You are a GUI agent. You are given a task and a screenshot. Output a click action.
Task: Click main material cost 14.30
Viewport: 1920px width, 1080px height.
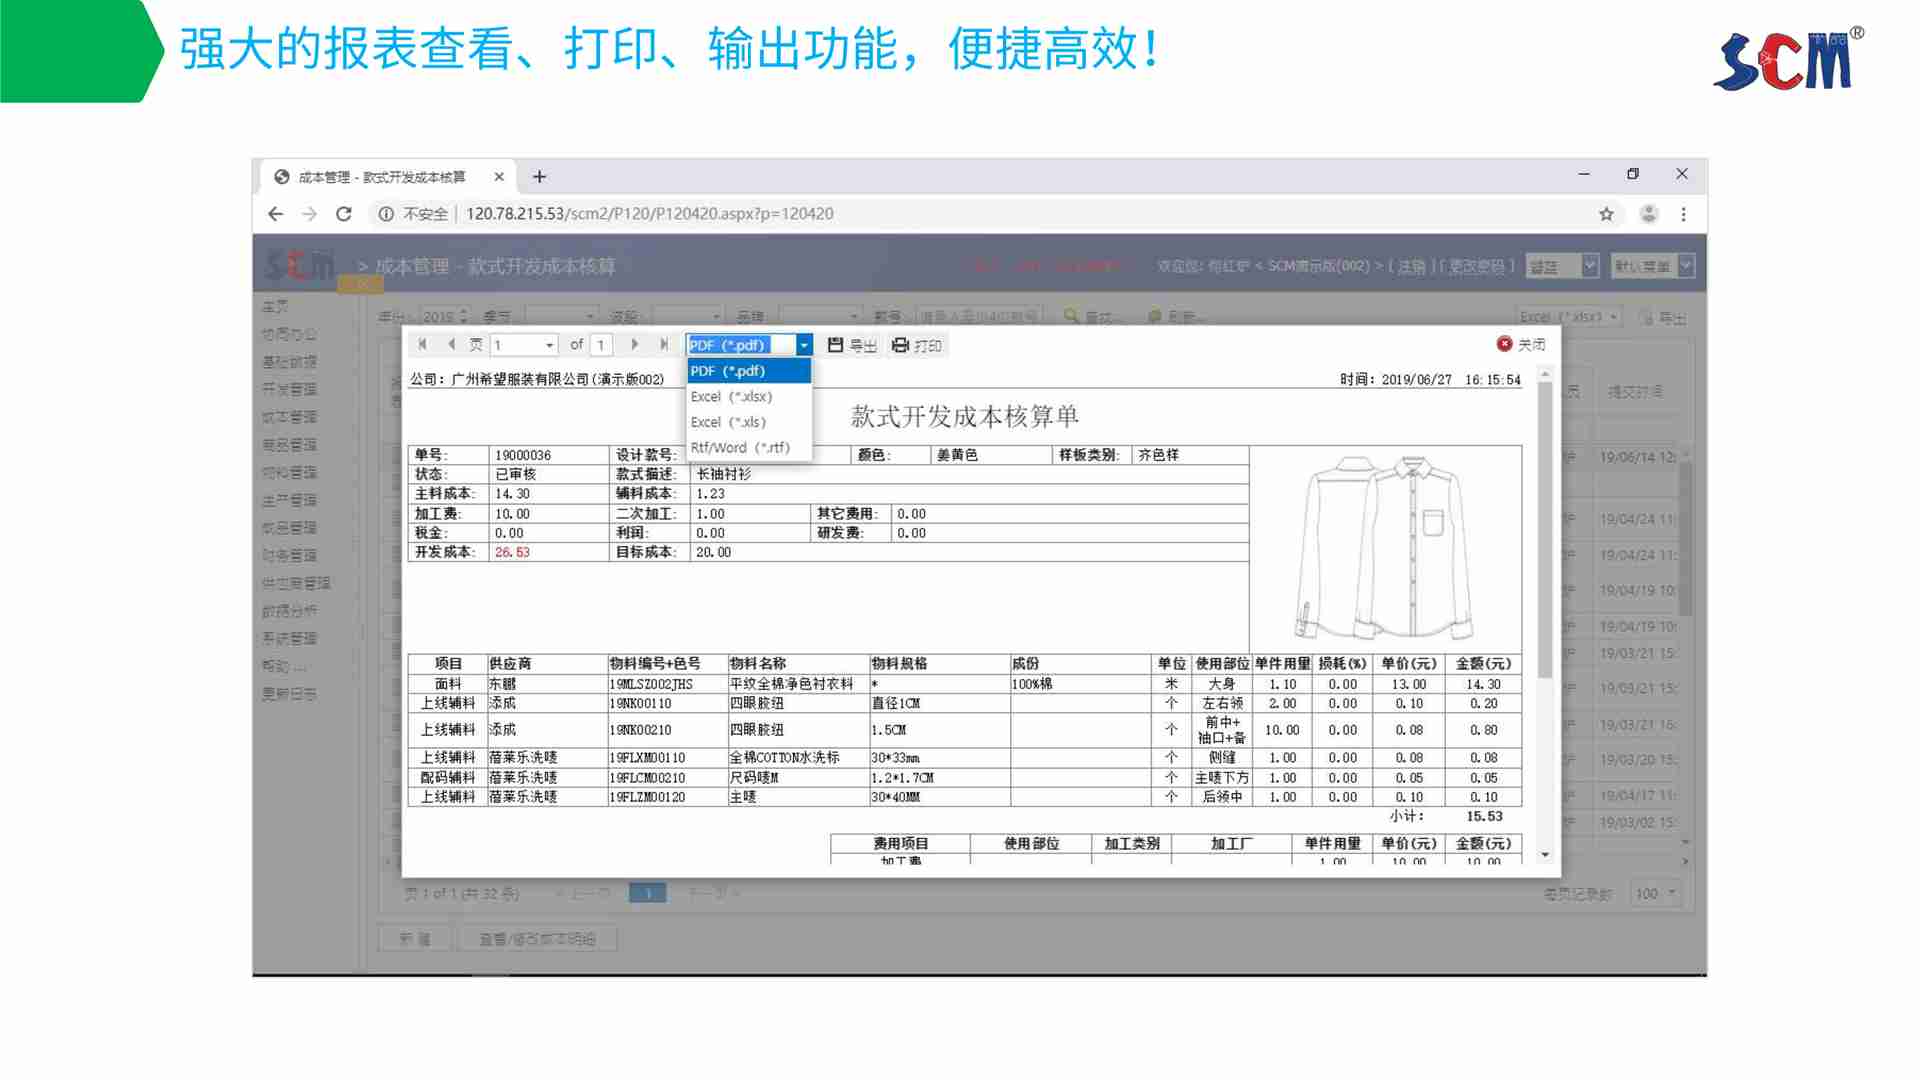coord(513,494)
